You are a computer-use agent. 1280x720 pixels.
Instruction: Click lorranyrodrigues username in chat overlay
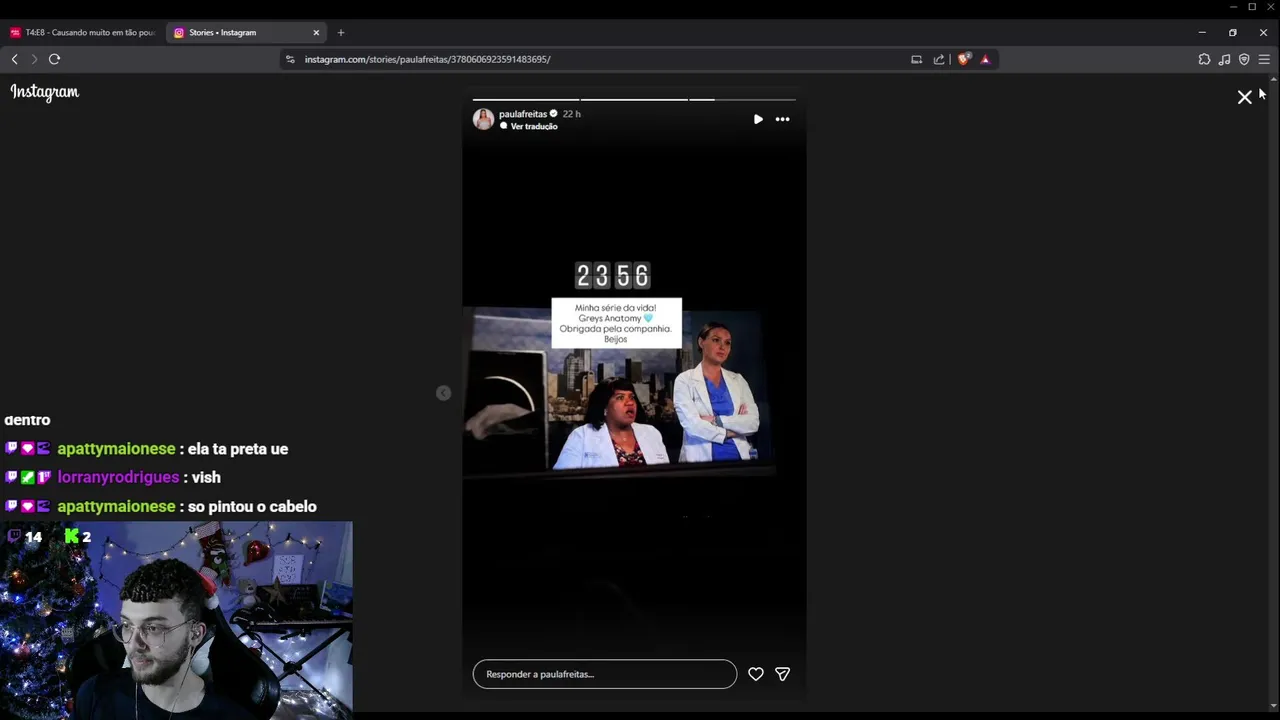[118, 478]
